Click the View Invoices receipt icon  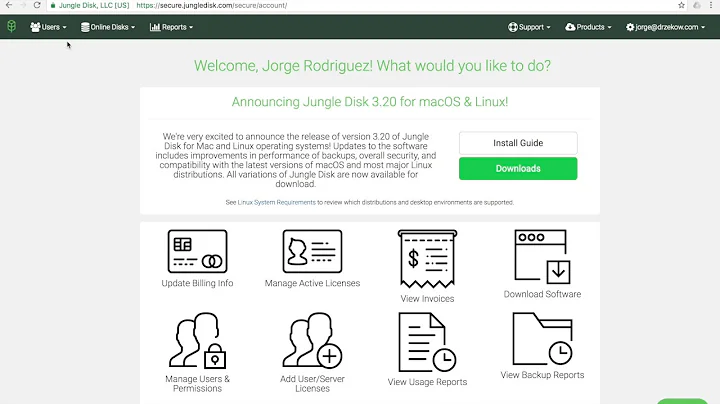428,259
